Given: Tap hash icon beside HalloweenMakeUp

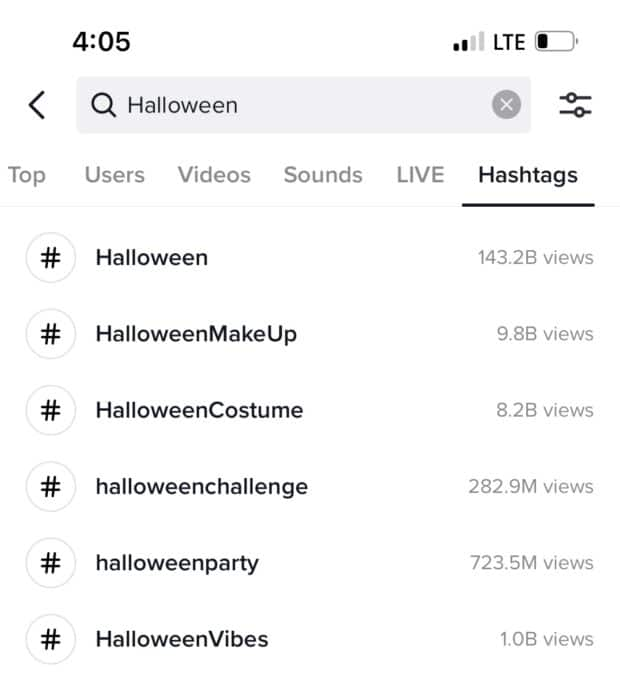Looking at the screenshot, I should [51, 334].
